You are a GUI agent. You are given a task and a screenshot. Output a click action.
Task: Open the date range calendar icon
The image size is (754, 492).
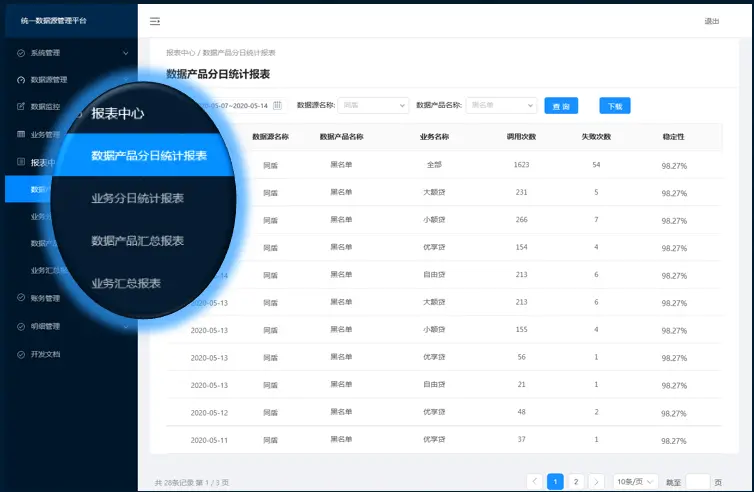click(278, 105)
